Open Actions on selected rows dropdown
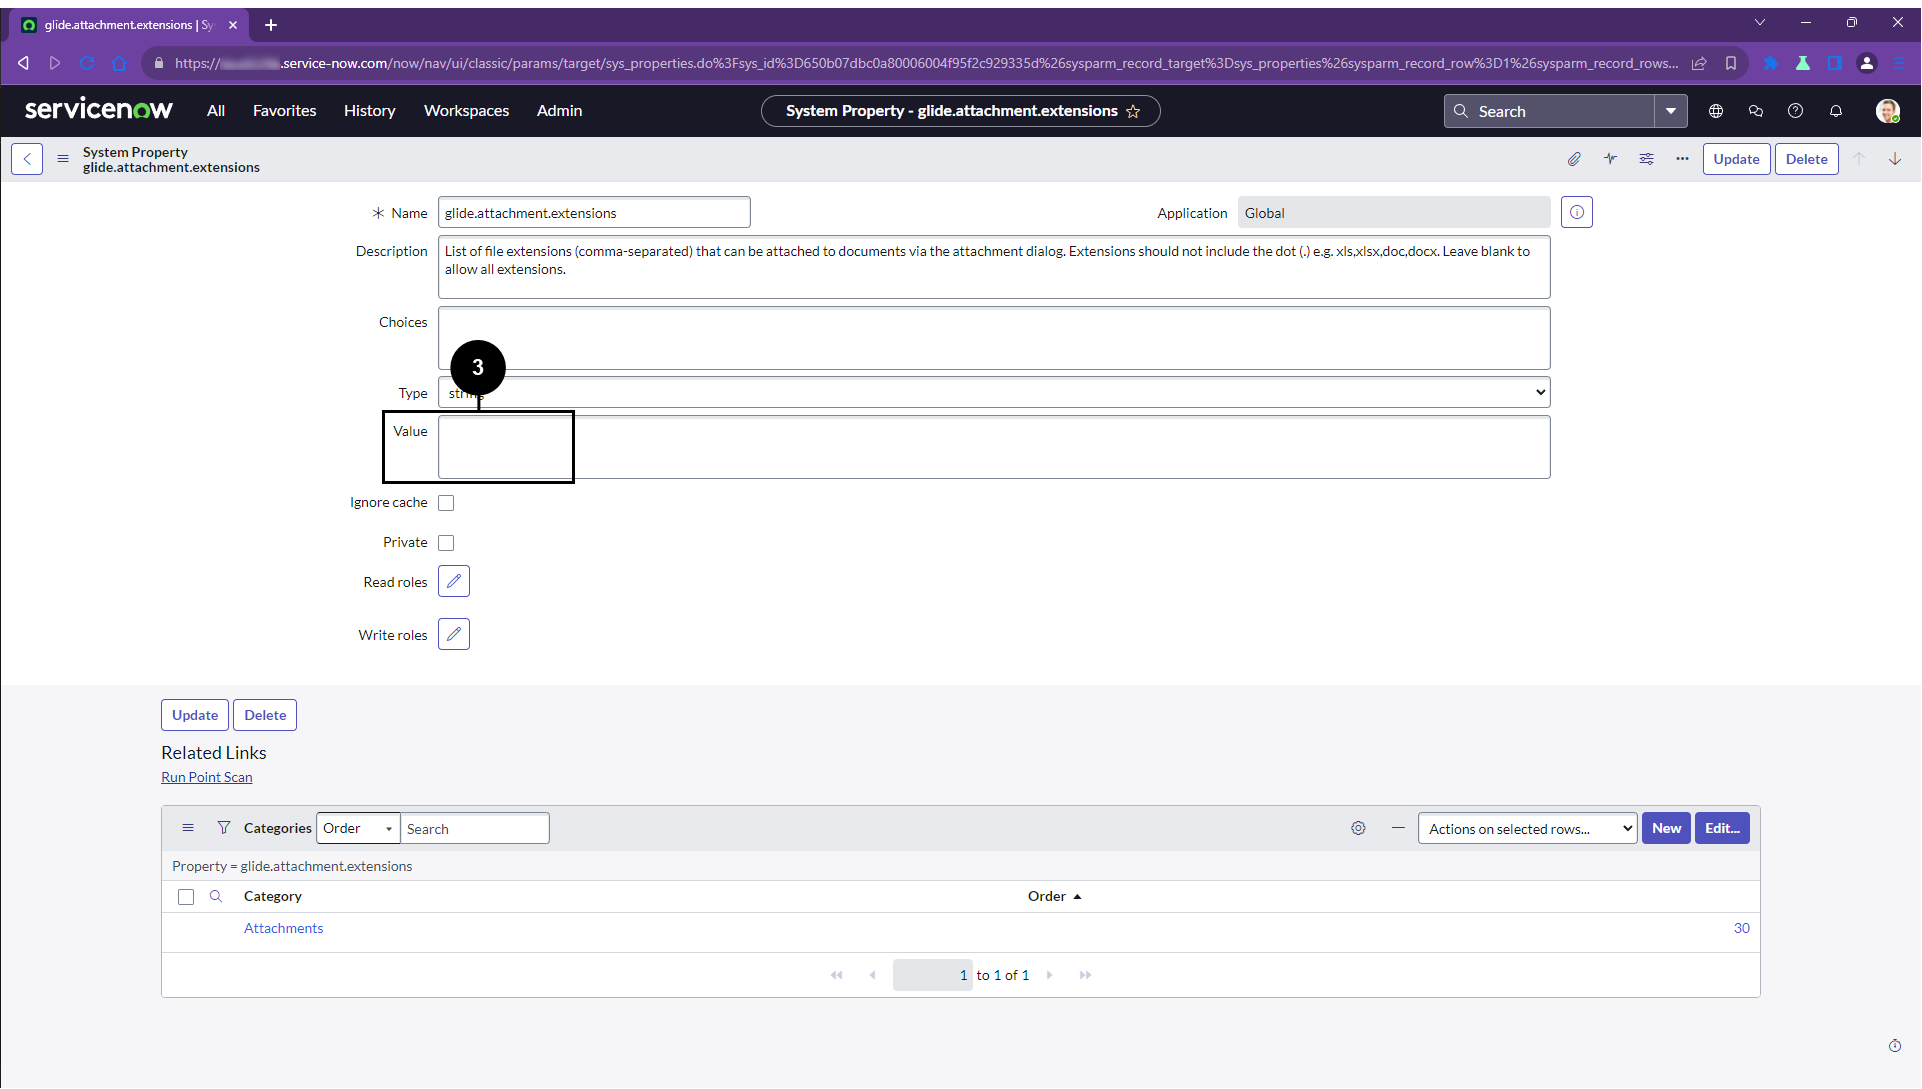This screenshot has height=1089, width=1922. point(1527,829)
